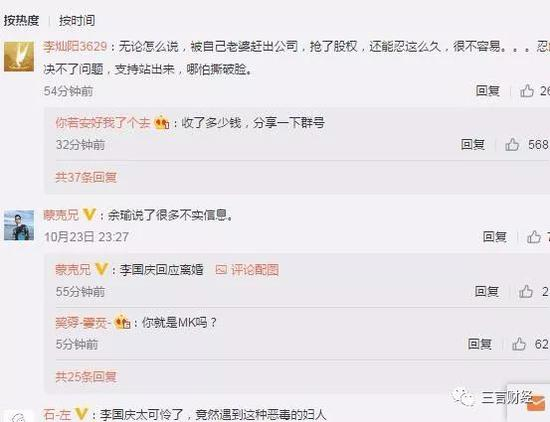Open the orange mail icon at bottom right
550x422 pixels.
pos(536,403)
